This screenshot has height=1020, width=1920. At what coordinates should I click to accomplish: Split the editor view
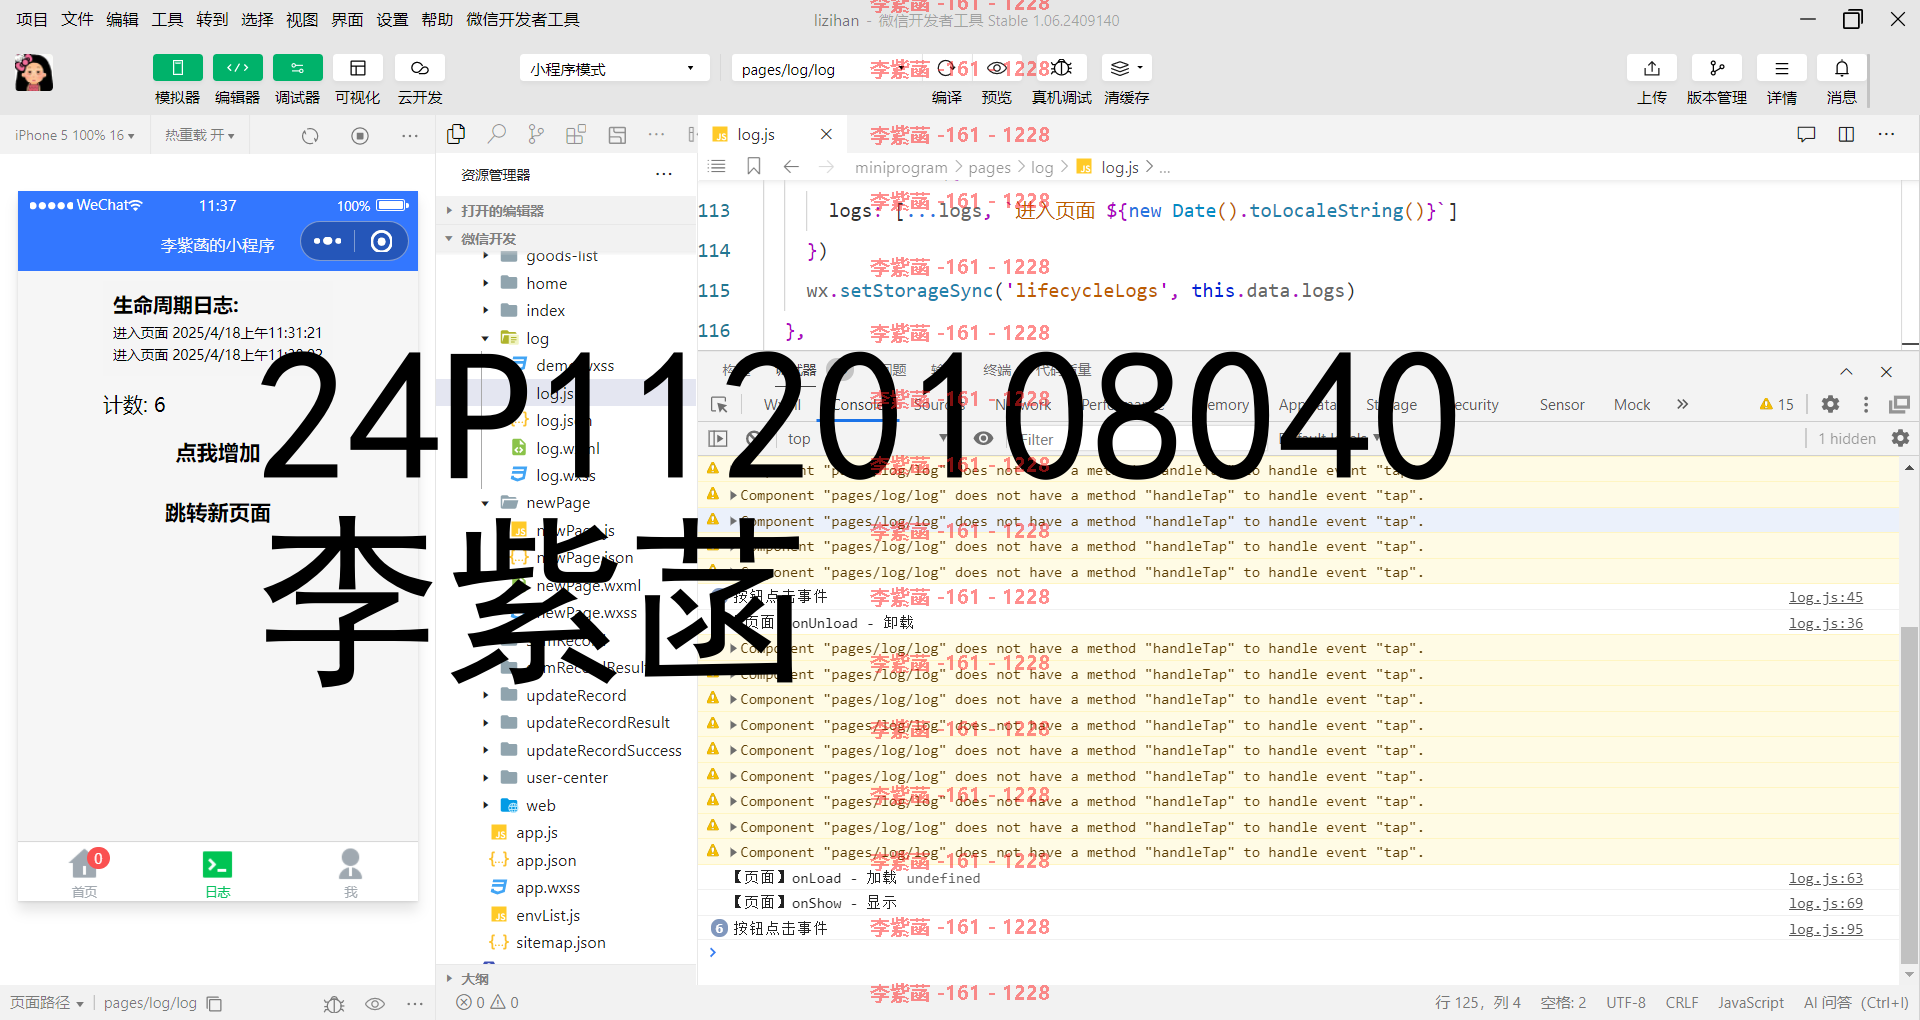(1847, 134)
